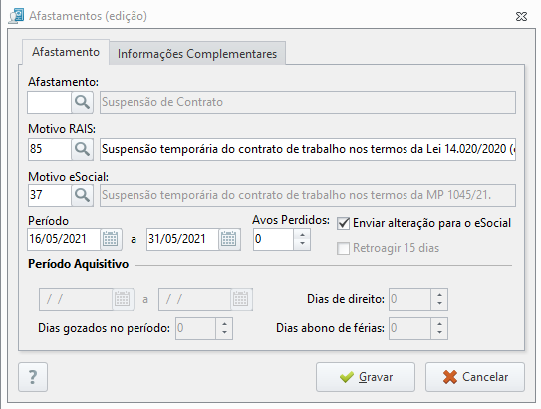The width and height of the screenshot is (541, 409).
Task: Click the Motivo RAIS search magnifier
Action: click(x=82, y=149)
